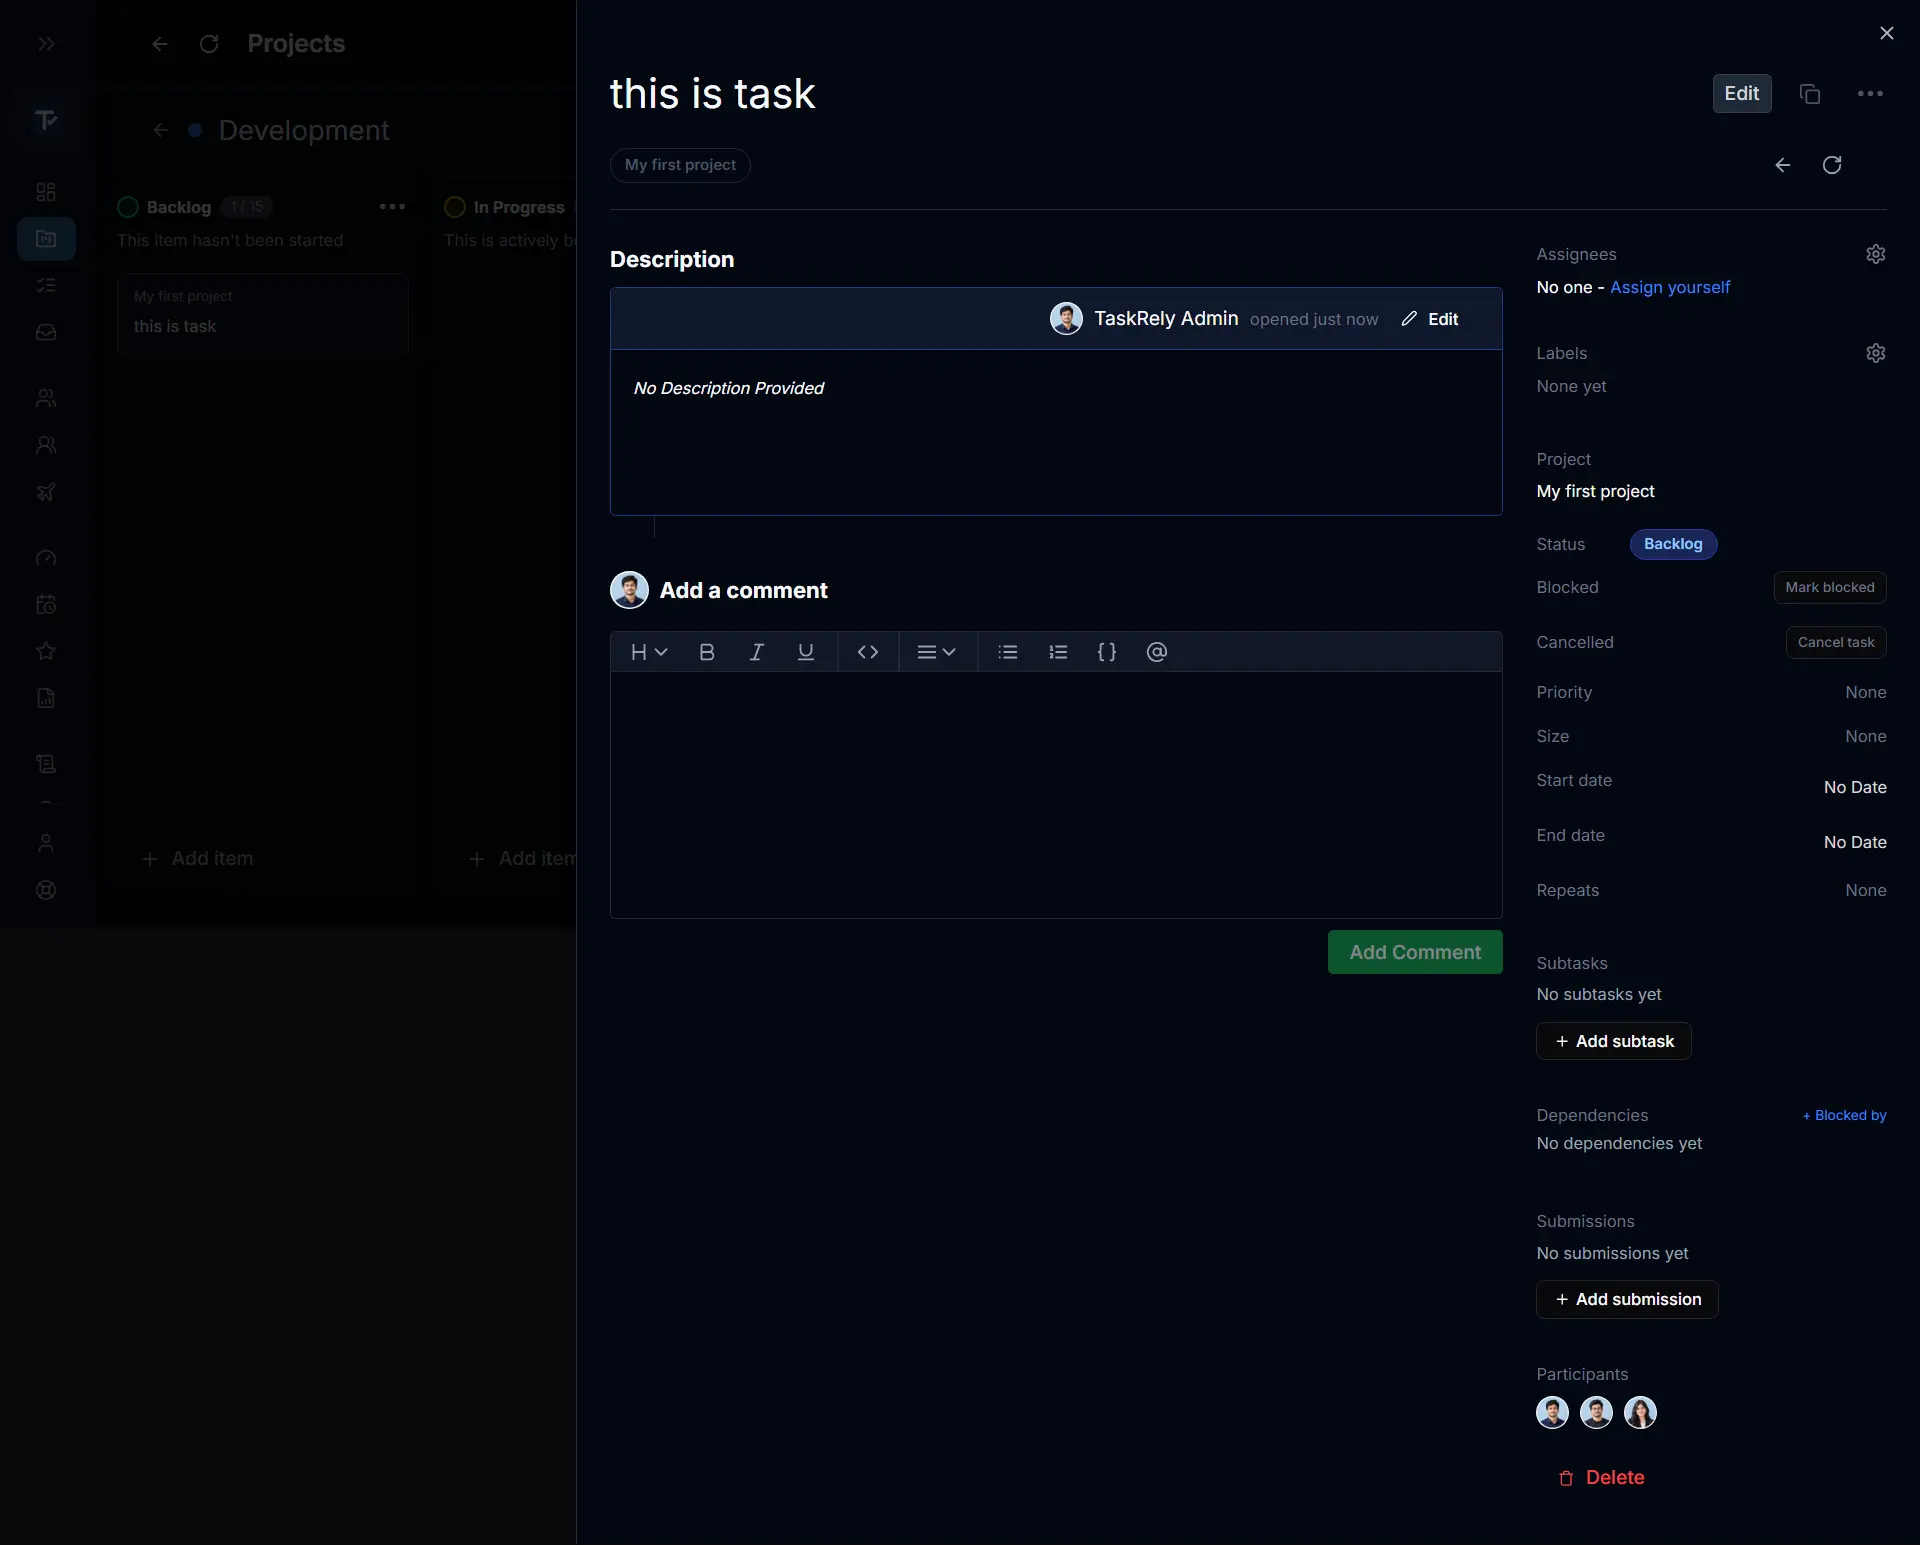The image size is (1920, 1545).
Task: Open My first project tag
Action: tap(680, 165)
